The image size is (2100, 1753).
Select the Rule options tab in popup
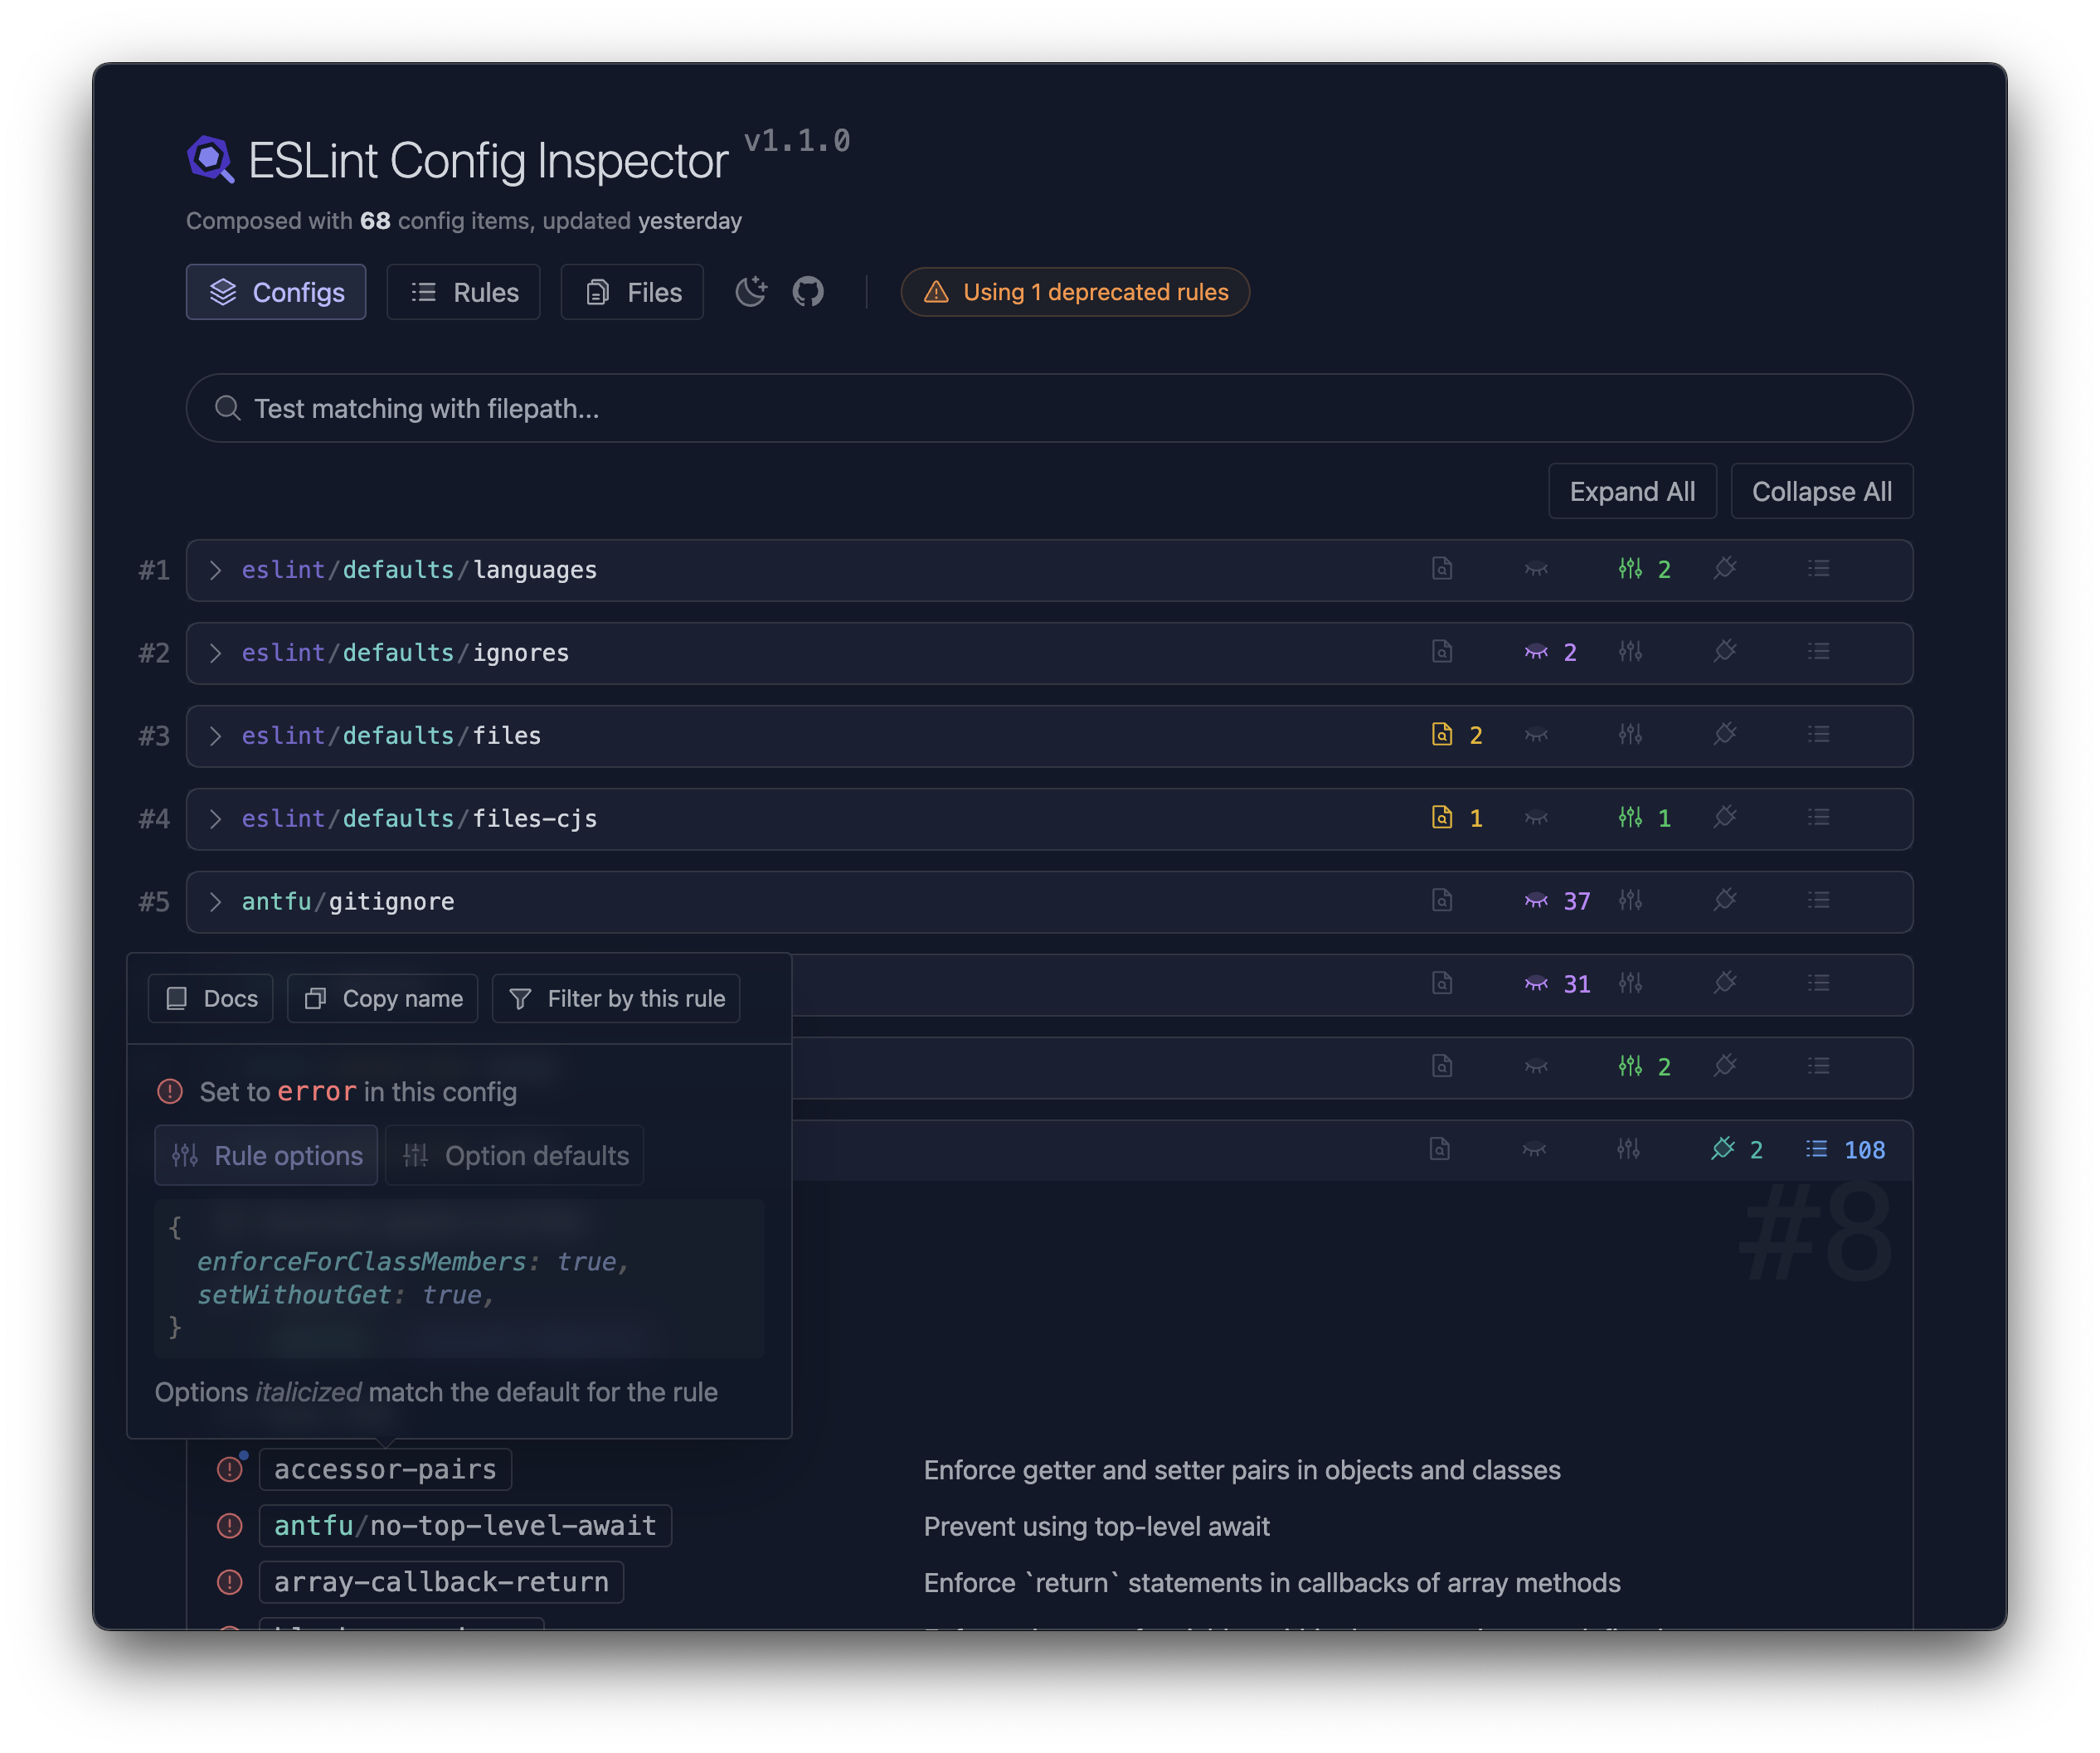[267, 1156]
